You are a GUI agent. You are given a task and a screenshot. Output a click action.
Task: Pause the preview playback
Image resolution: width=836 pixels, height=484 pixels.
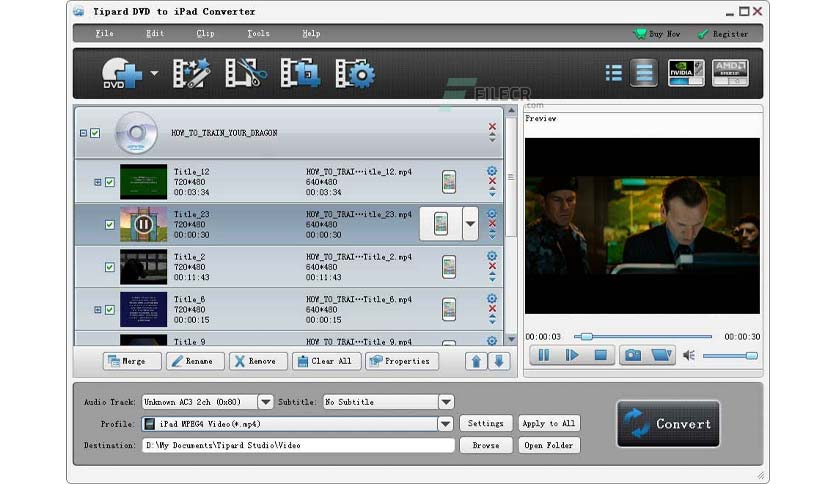pos(544,355)
